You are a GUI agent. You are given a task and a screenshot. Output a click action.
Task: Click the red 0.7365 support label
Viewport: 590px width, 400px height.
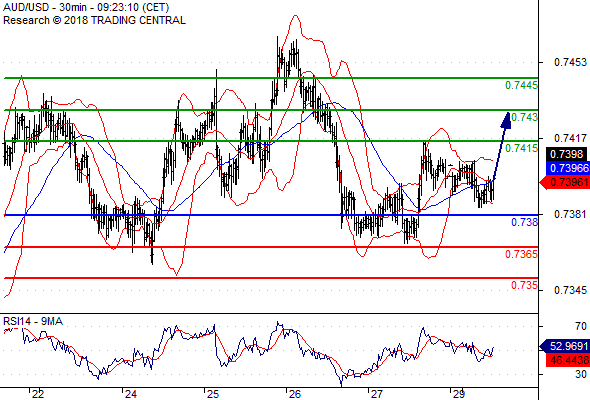coord(521,254)
